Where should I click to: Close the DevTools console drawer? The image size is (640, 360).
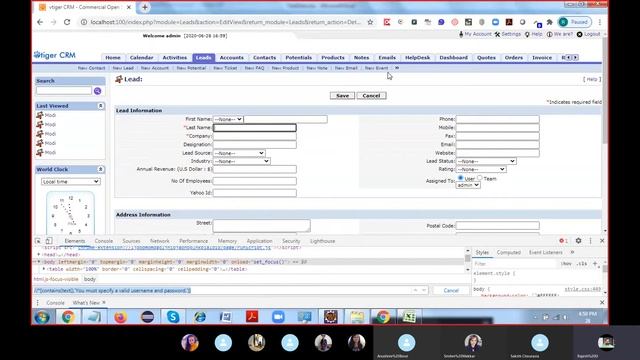click(602, 302)
